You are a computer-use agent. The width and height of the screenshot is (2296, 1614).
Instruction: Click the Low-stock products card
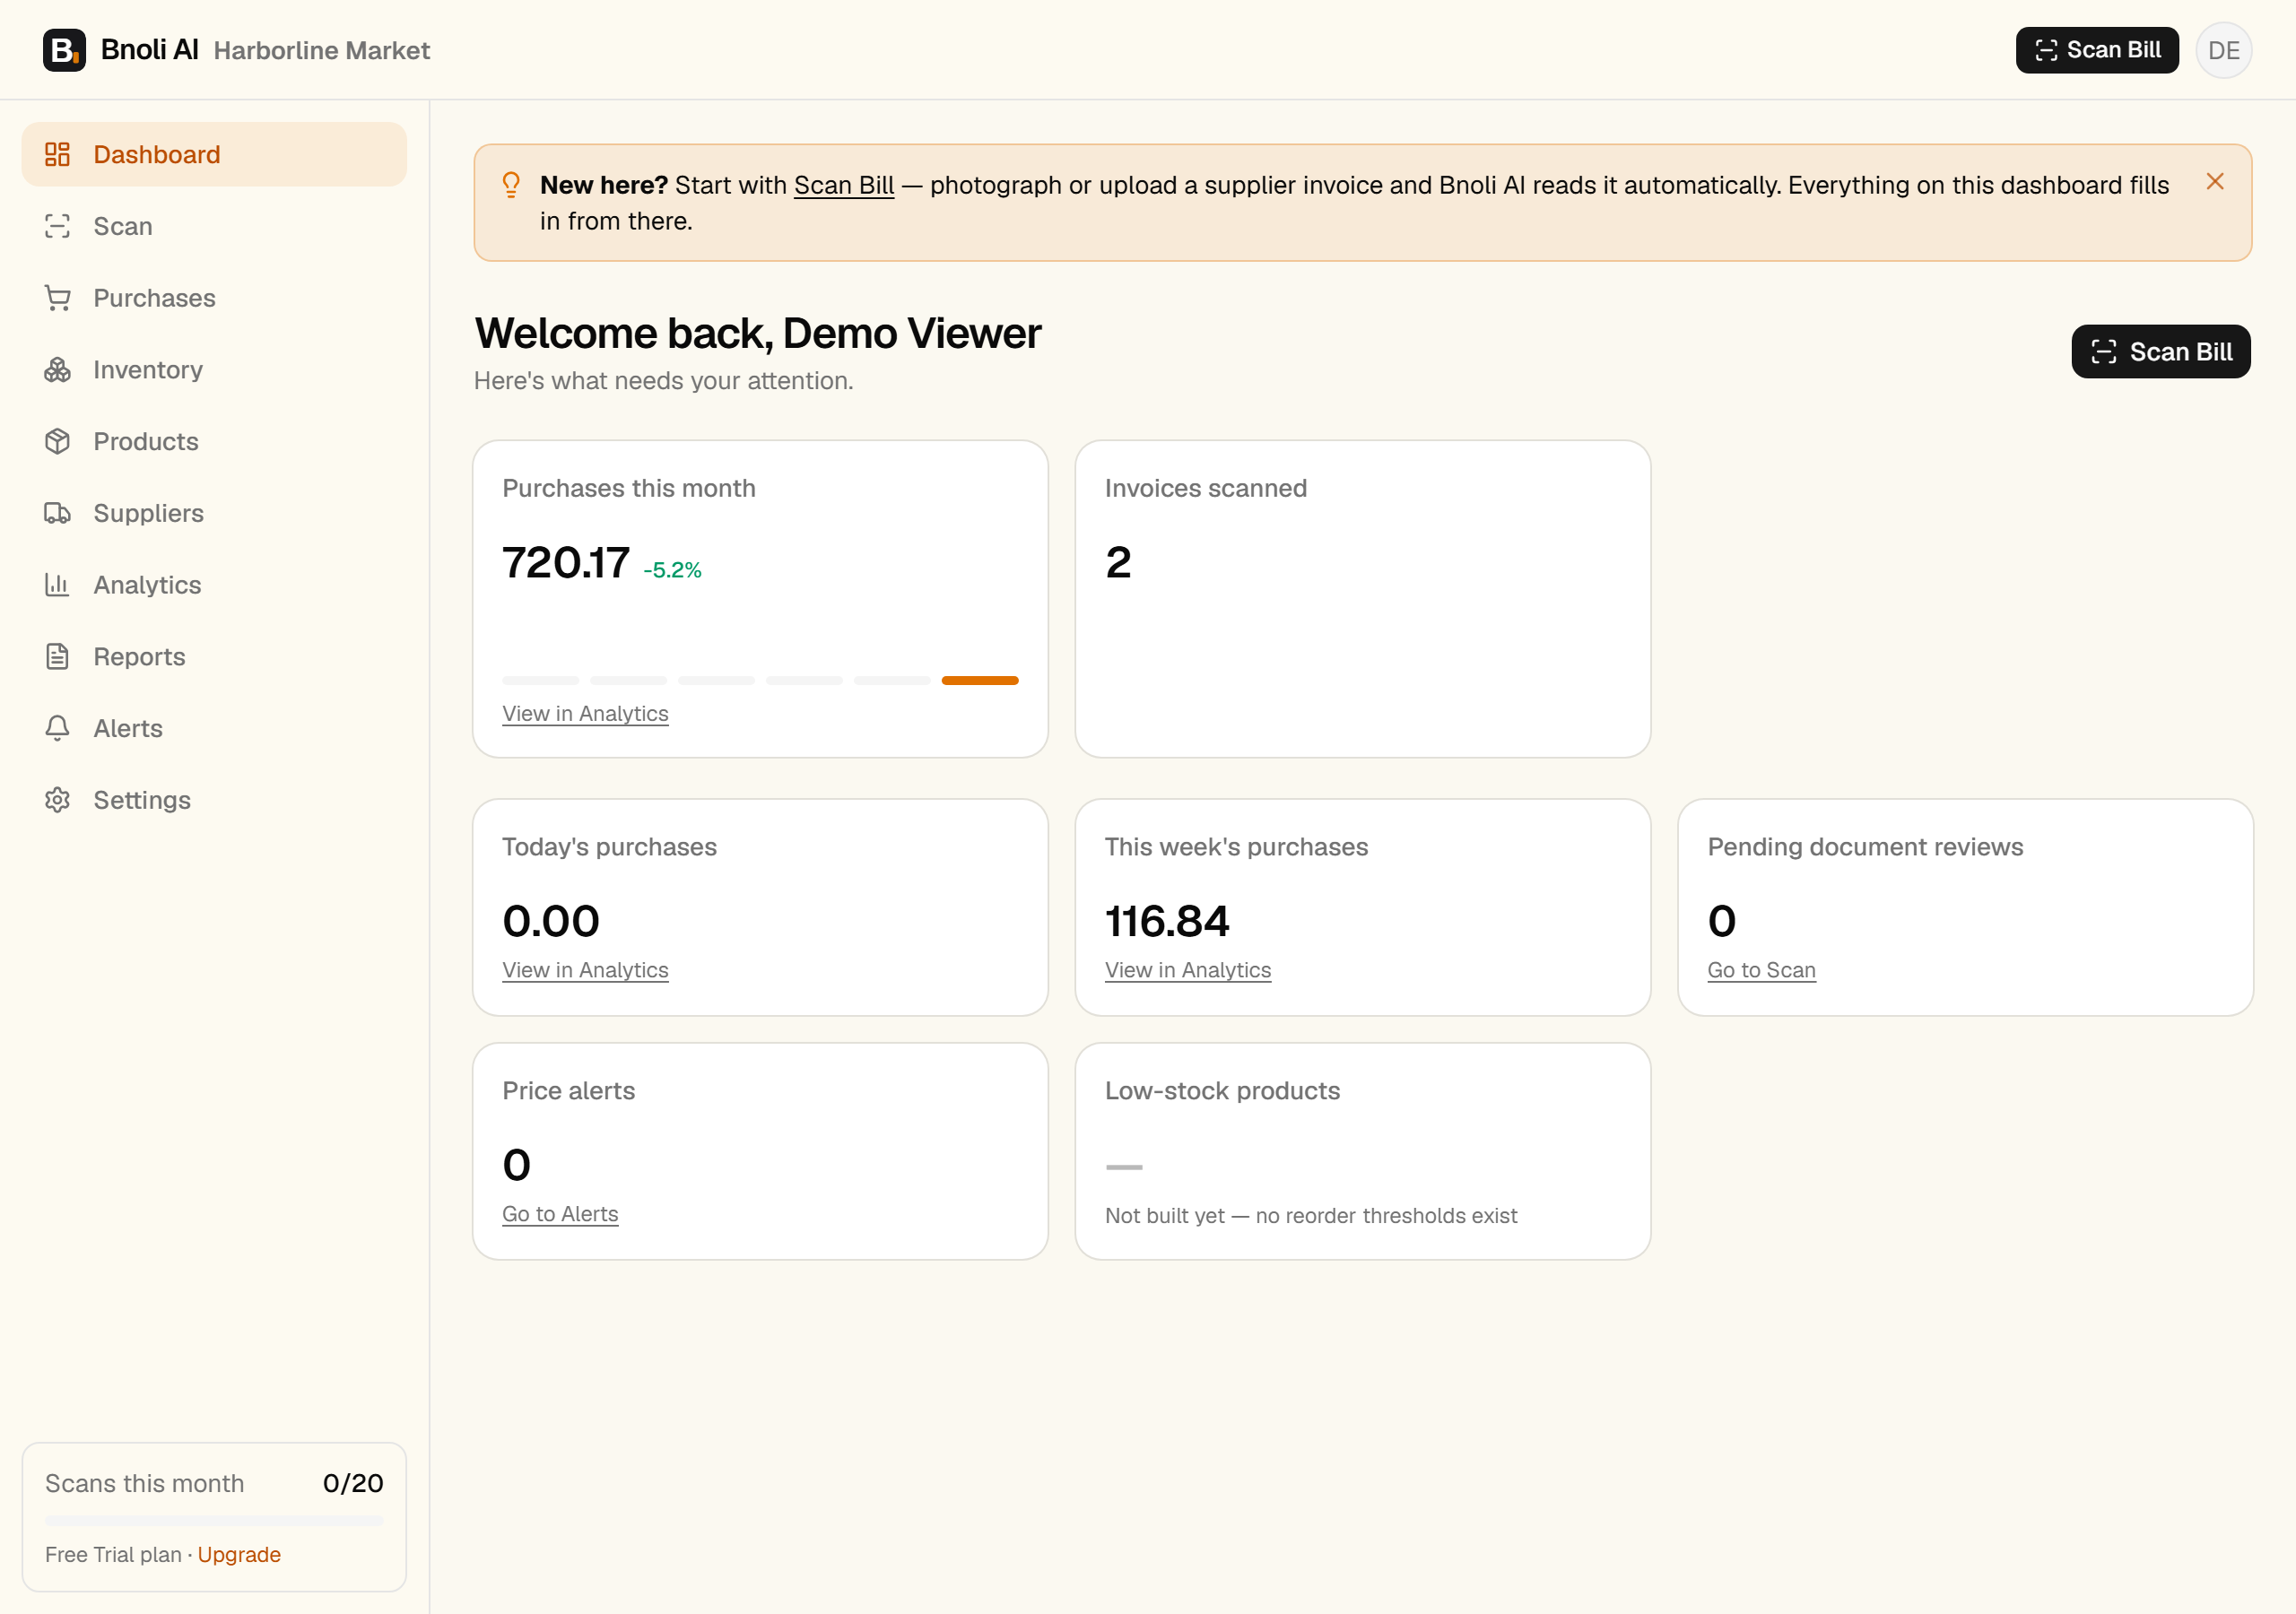click(x=1362, y=1151)
